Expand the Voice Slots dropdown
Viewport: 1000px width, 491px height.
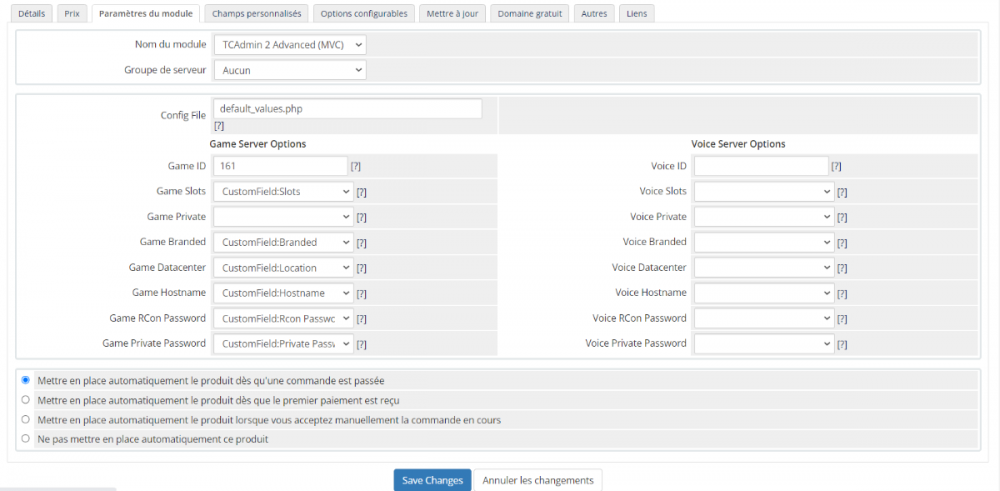(764, 192)
